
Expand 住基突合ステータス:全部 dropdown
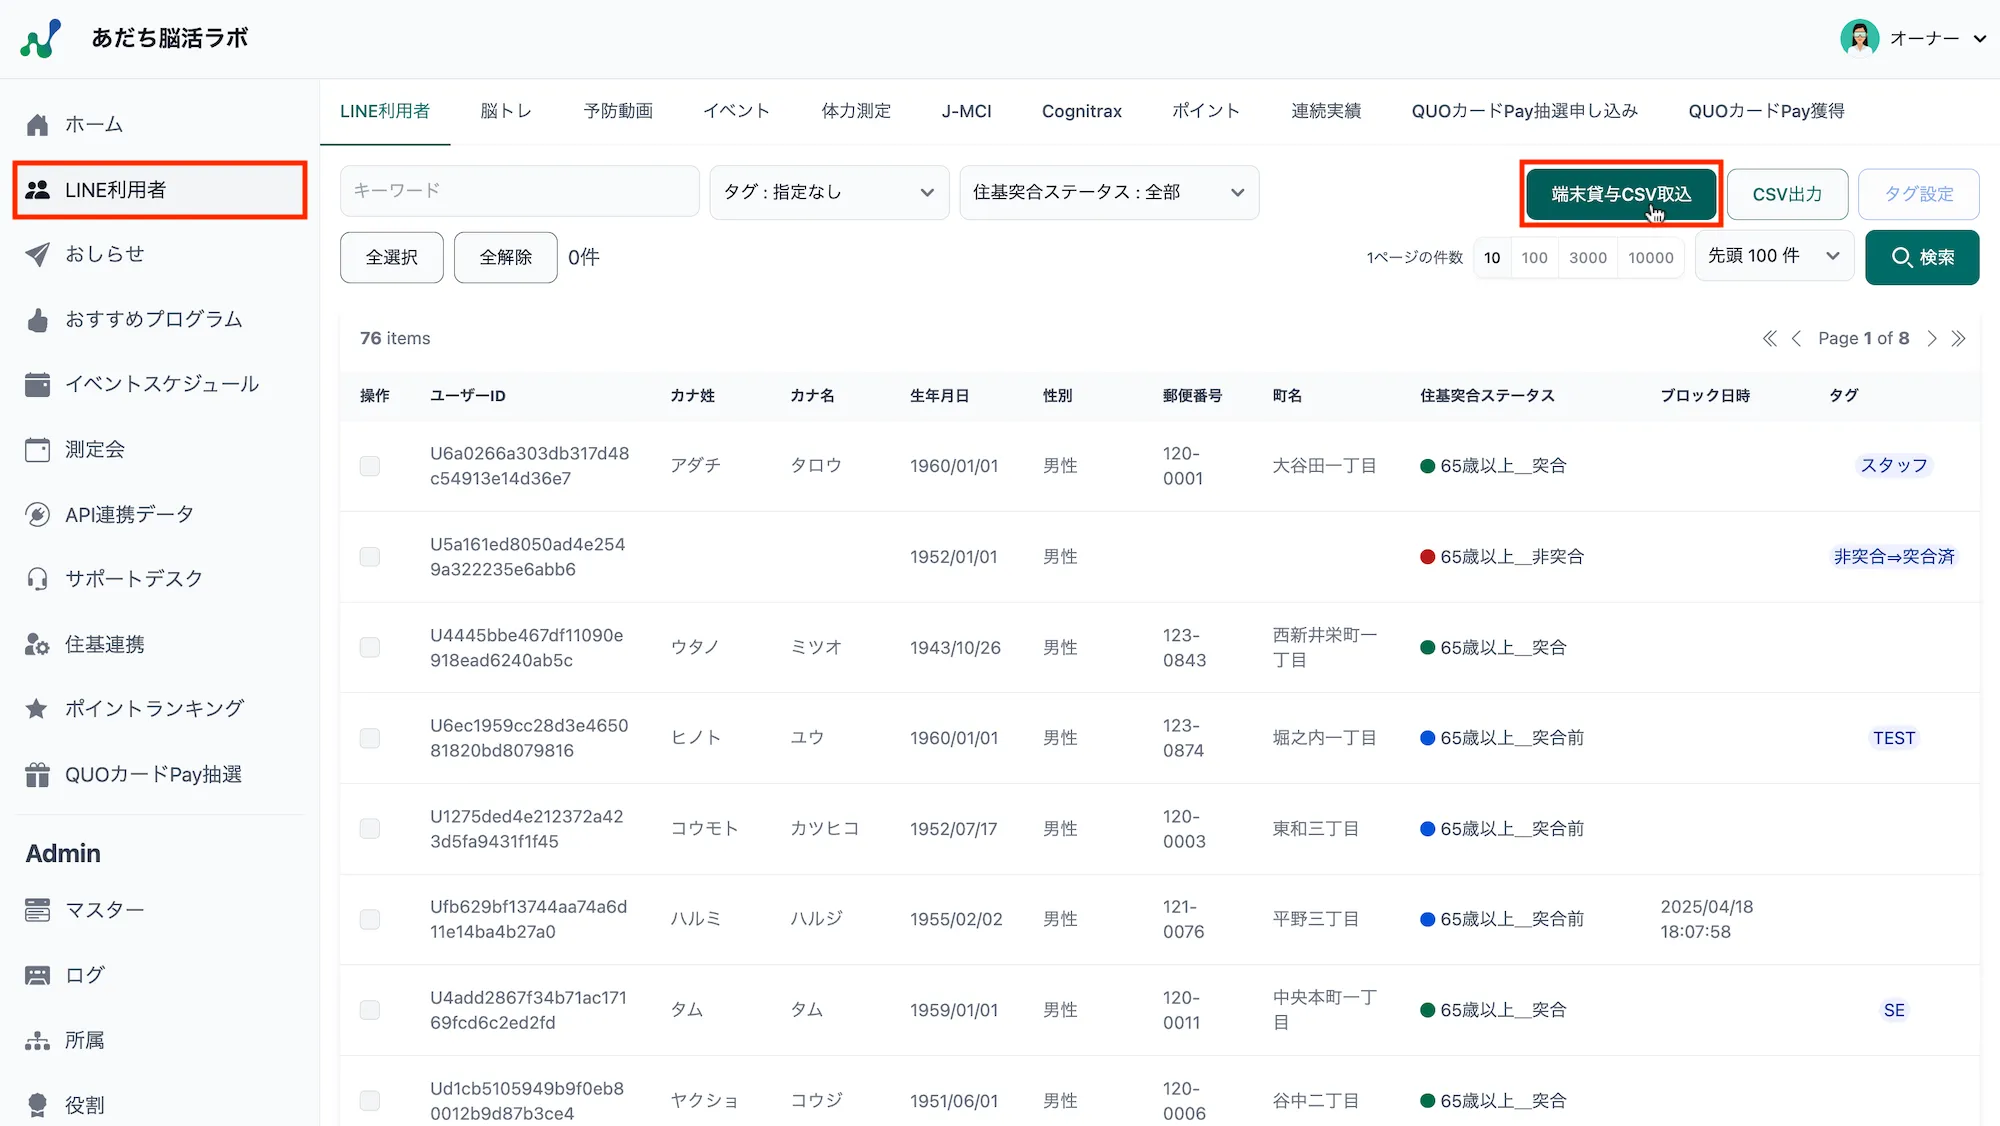[1108, 192]
